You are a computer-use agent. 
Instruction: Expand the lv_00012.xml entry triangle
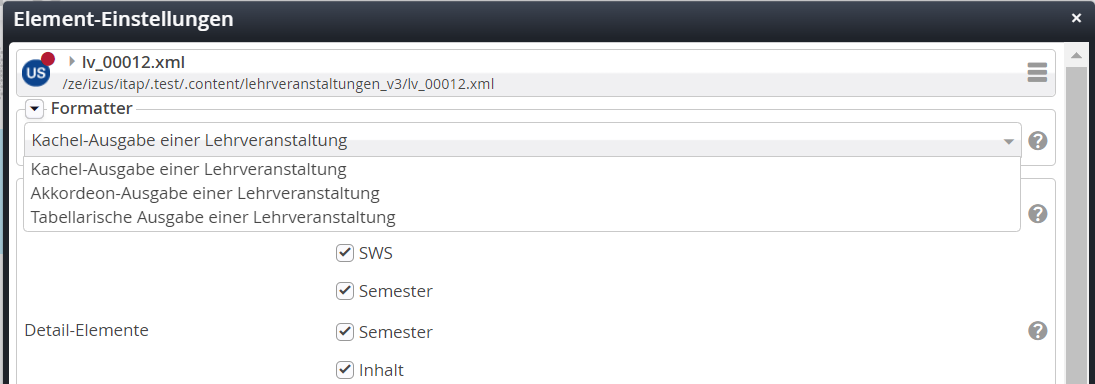point(72,61)
